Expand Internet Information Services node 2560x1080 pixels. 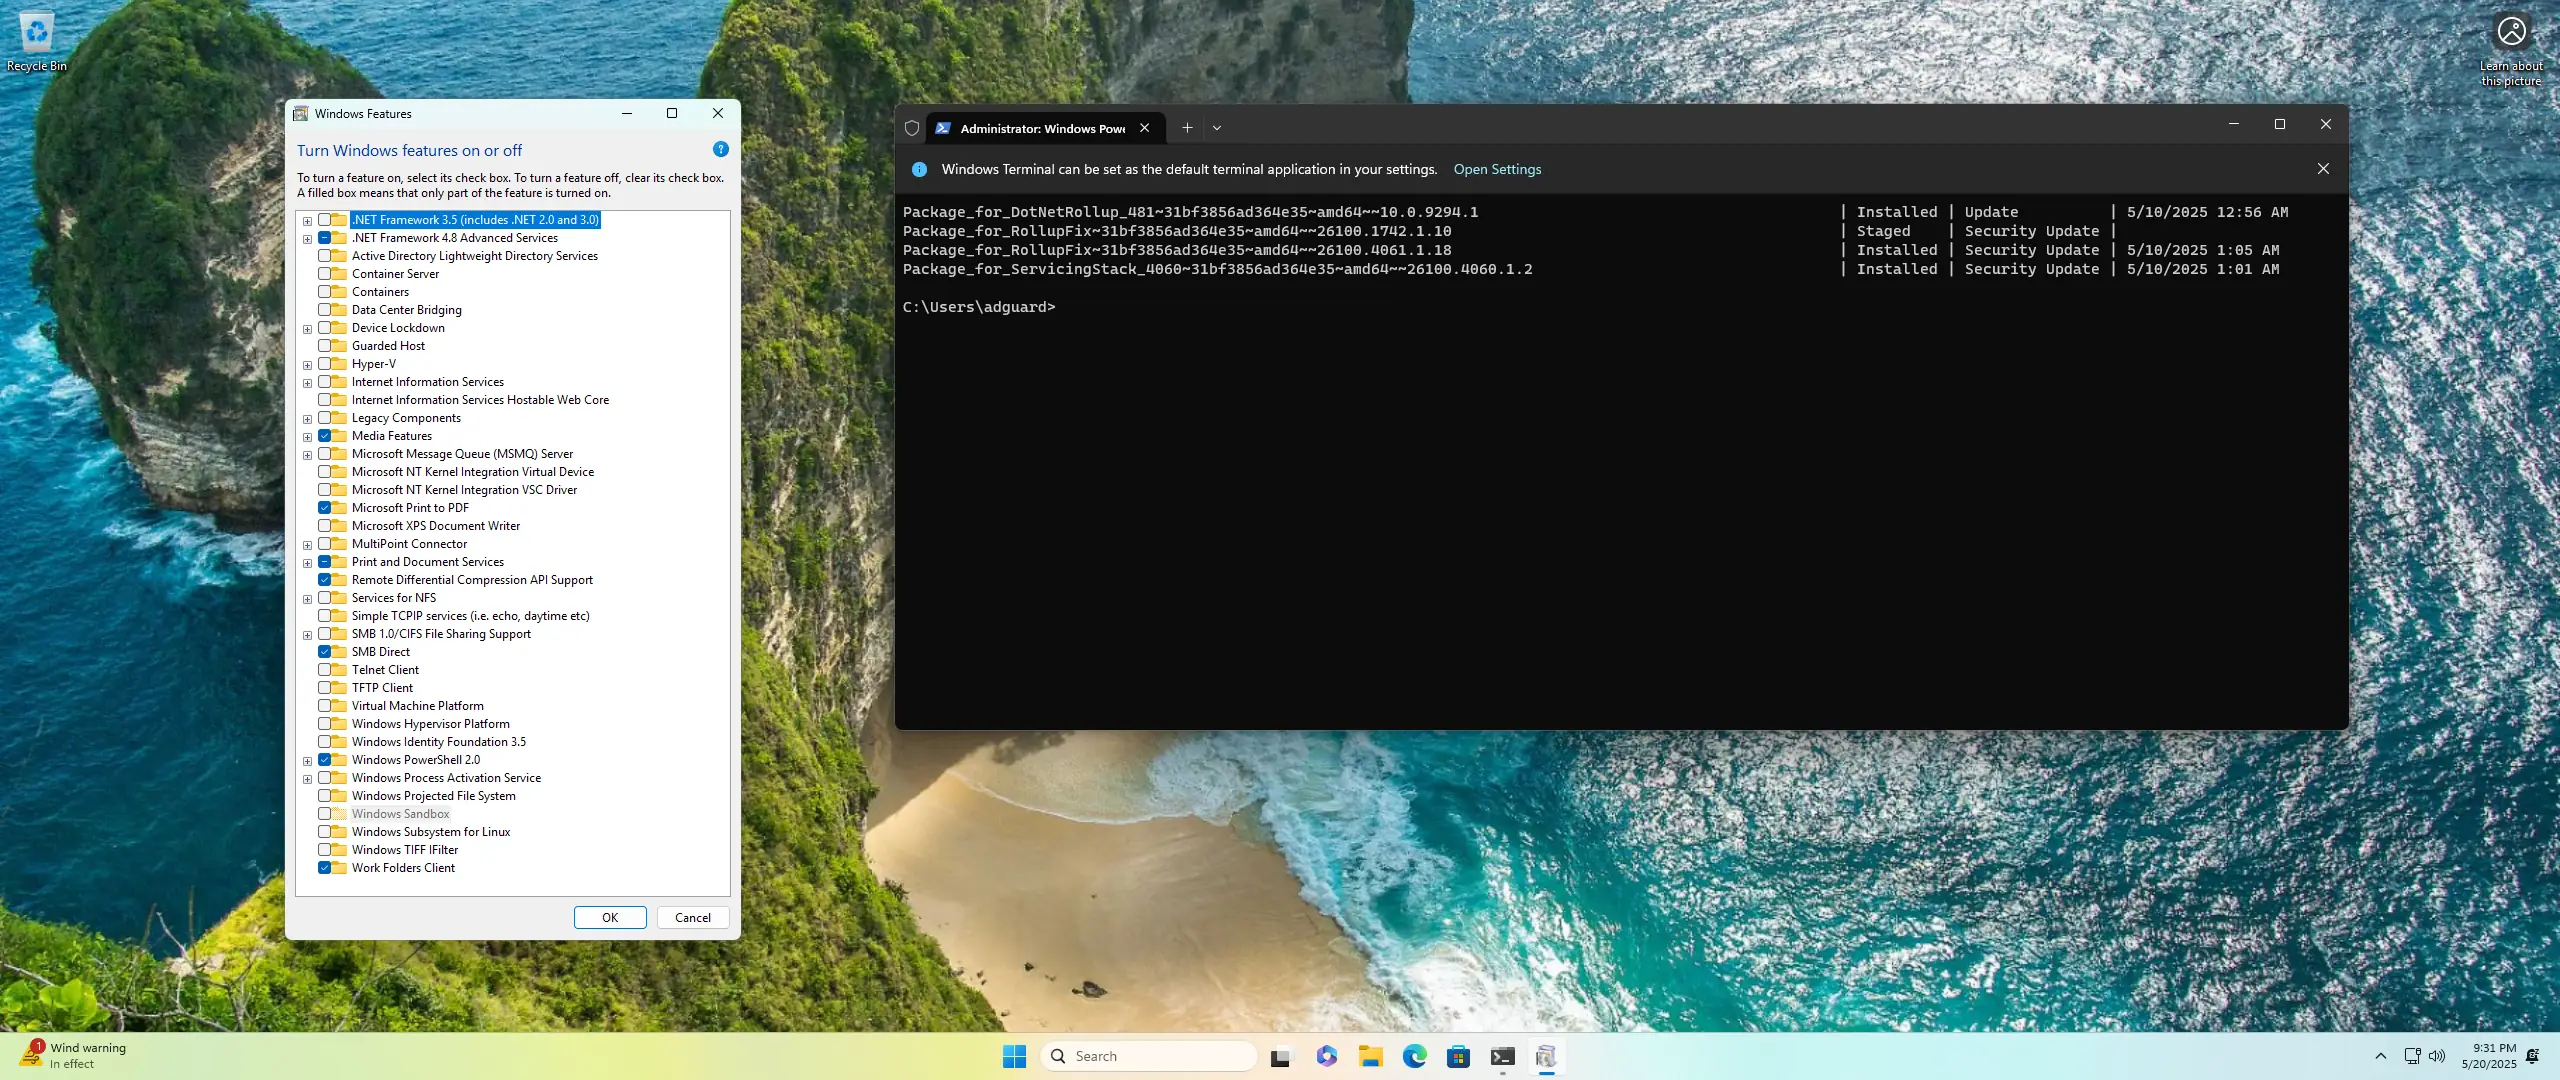pyautogui.click(x=307, y=383)
